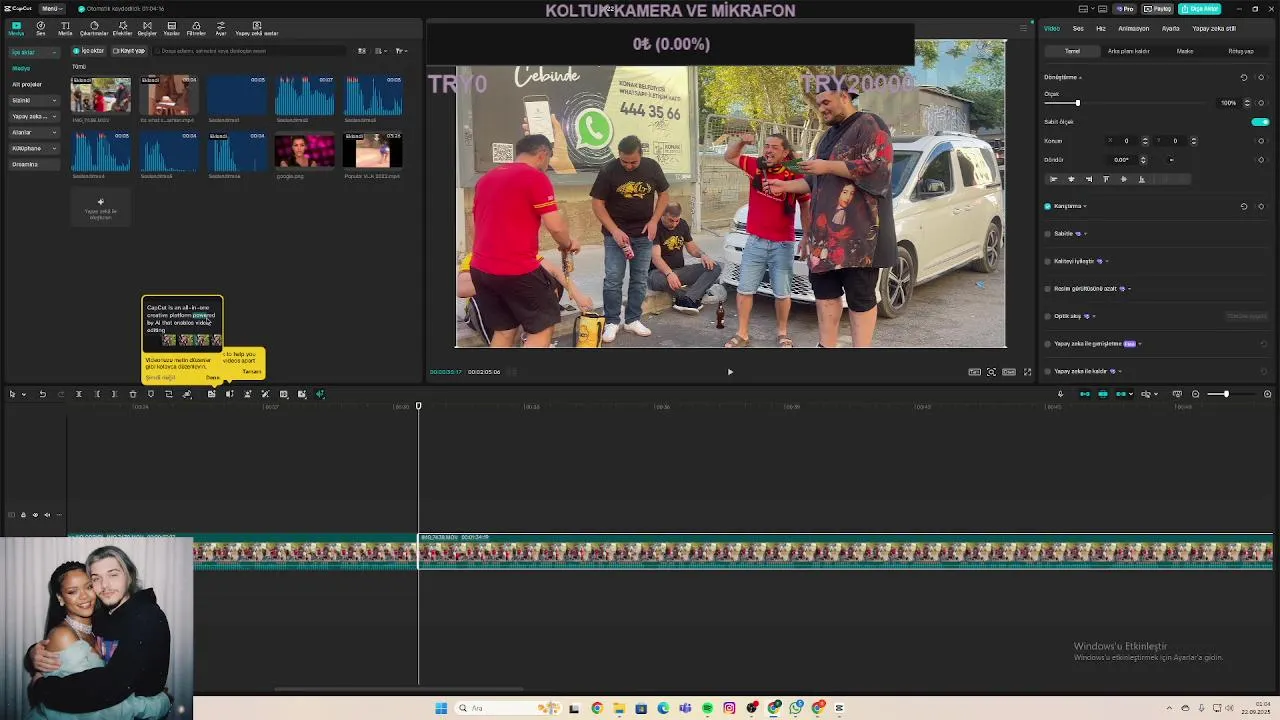The height and width of the screenshot is (720, 1280).
Task: Click zoom out minus icon on timeline
Action: (x=1195, y=394)
